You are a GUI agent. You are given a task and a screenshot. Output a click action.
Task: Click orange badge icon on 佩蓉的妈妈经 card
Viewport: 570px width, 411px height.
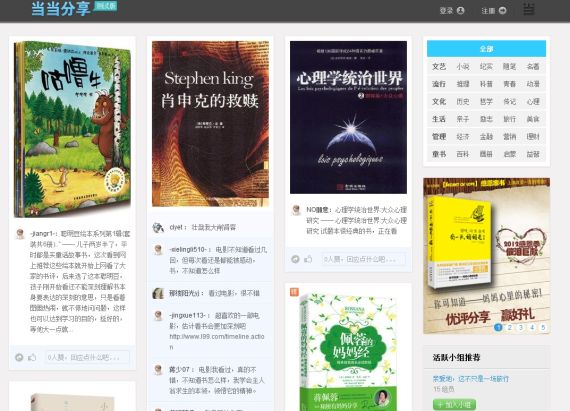(x=294, y=292)
